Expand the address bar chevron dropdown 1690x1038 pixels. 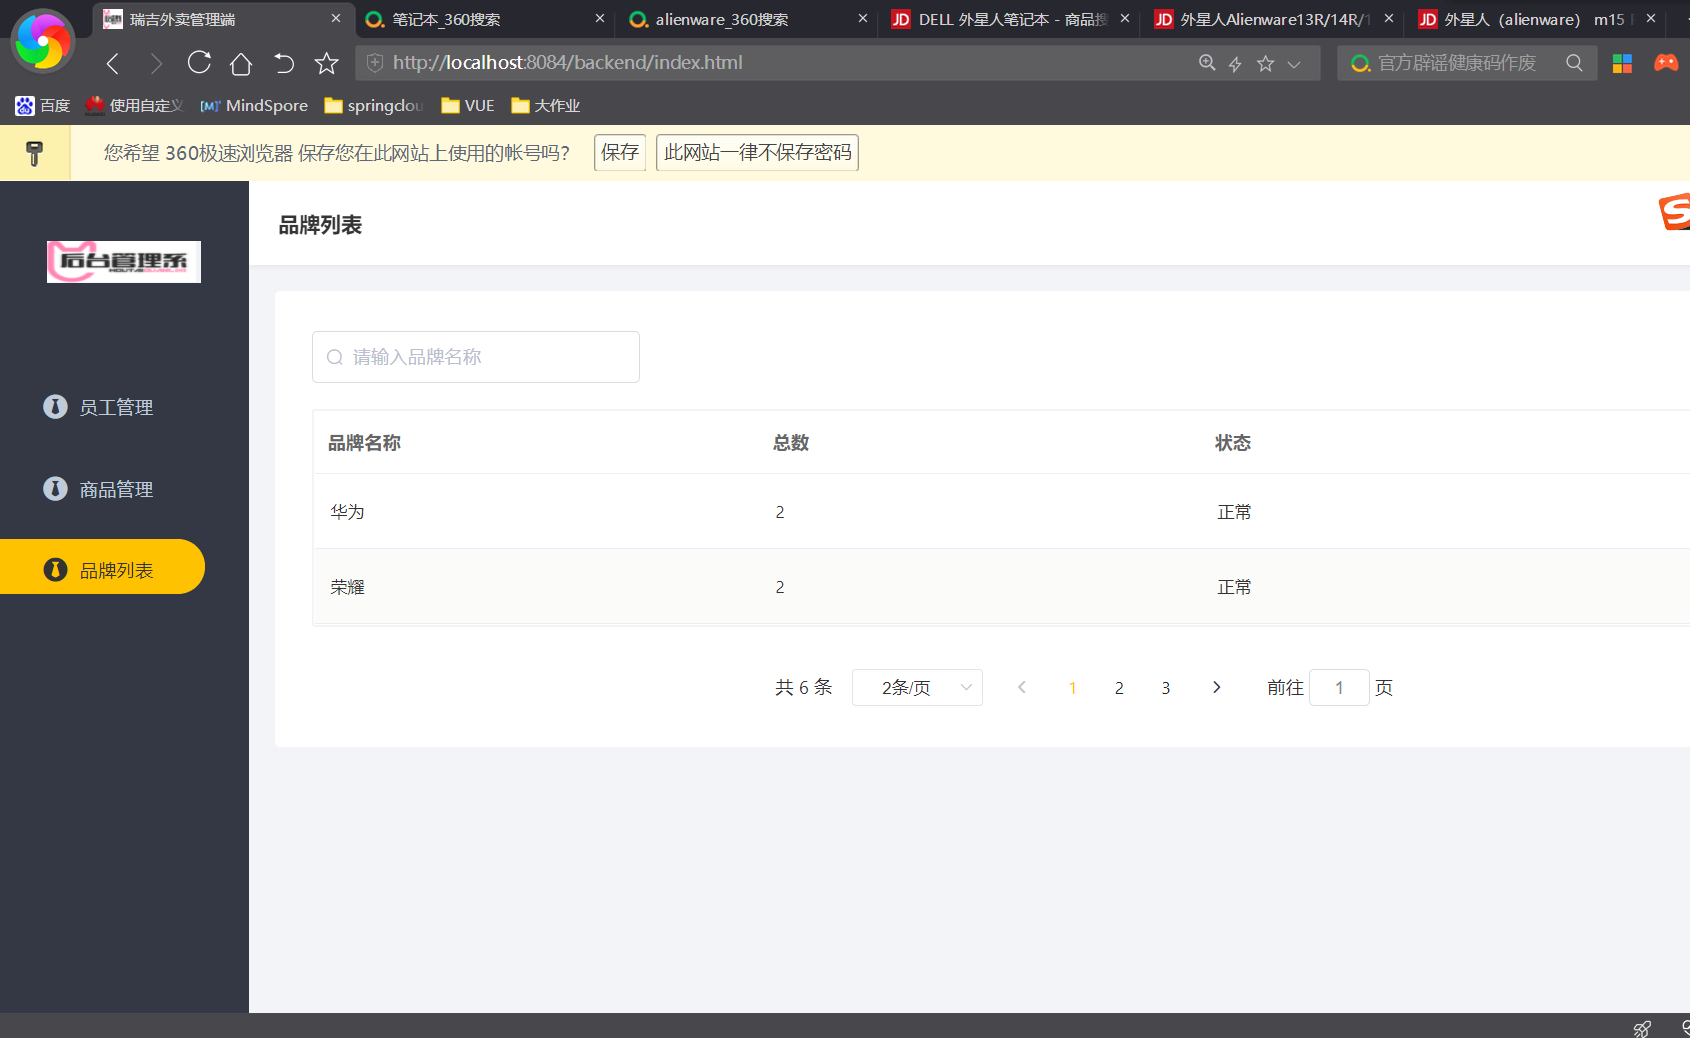(1294, 64)
